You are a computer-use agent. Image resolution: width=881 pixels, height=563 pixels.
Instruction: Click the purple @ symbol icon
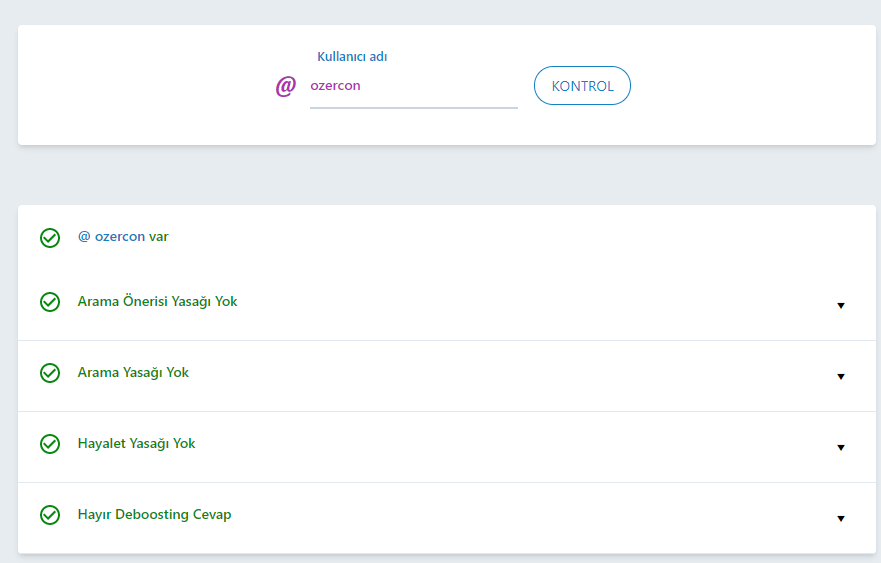(285, 86)
